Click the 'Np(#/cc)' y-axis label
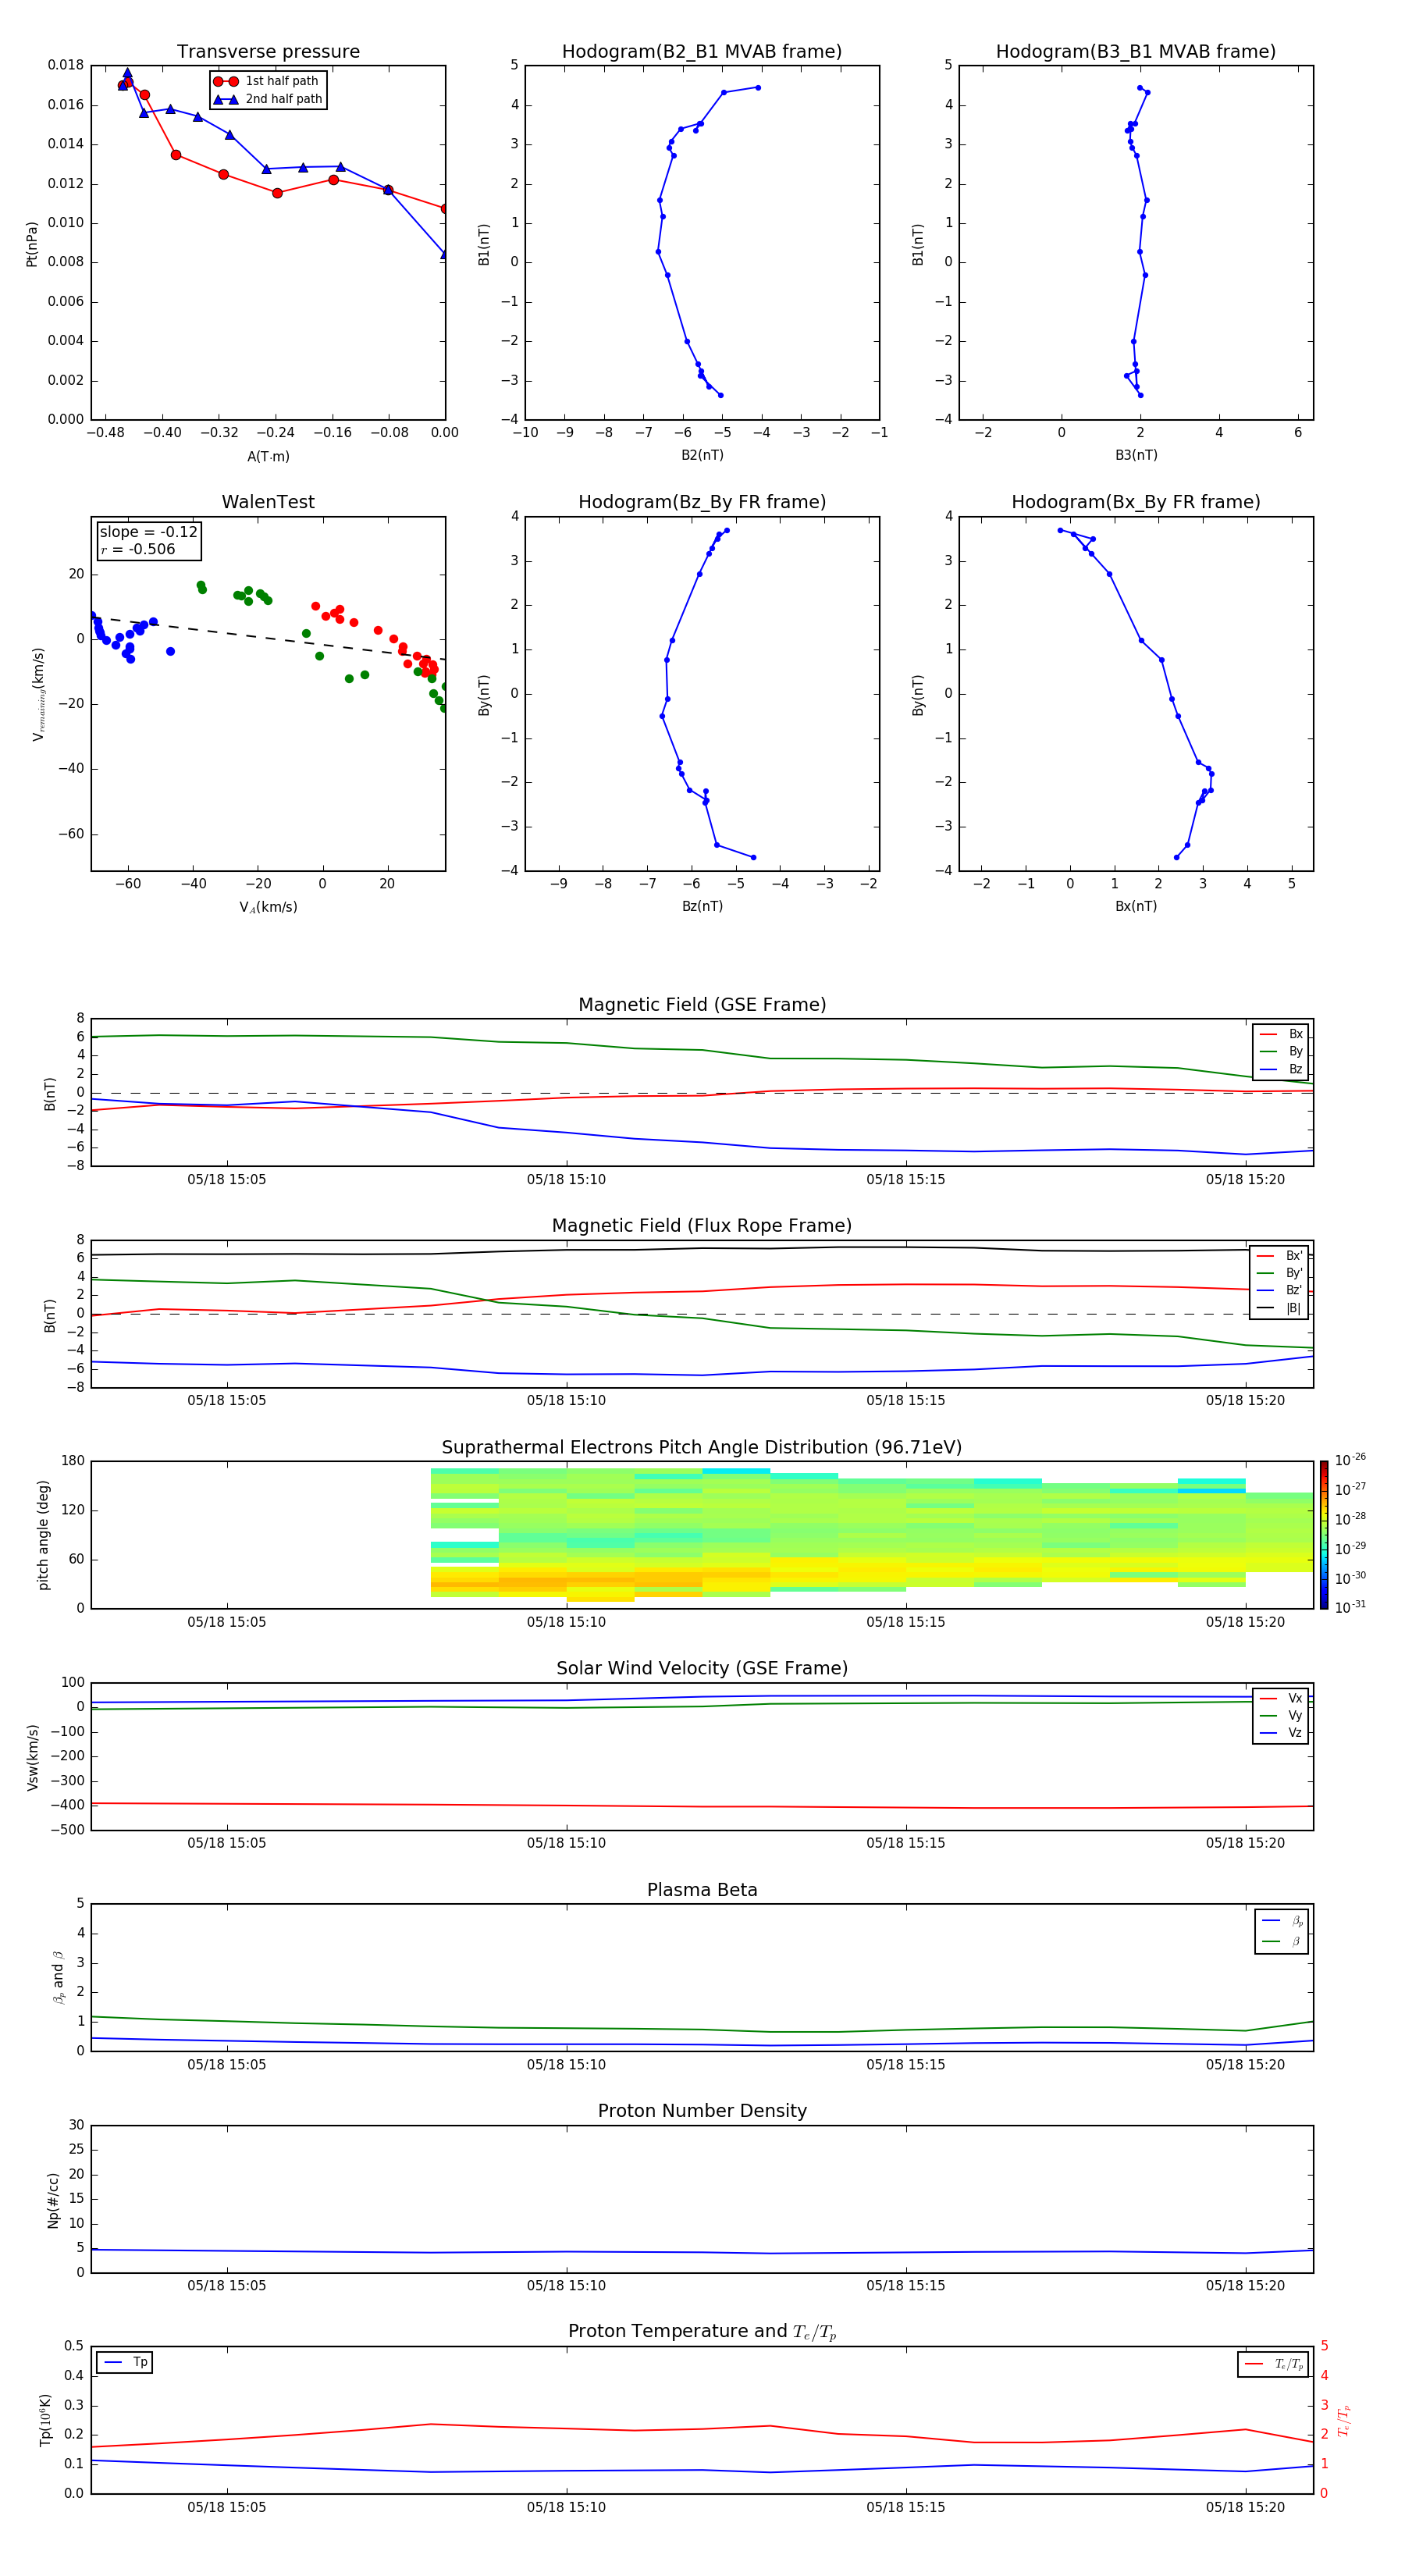 pos(53,2200)
